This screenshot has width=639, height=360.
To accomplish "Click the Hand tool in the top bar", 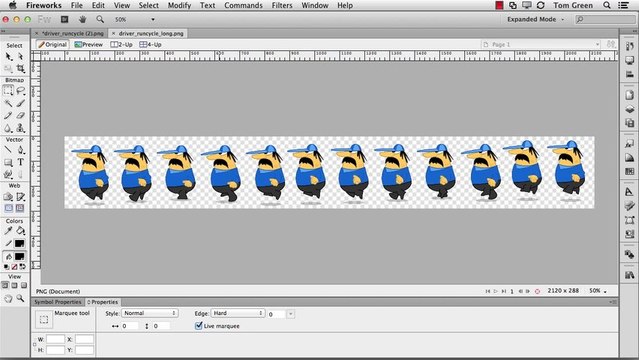I will click(x=83, y=19).
